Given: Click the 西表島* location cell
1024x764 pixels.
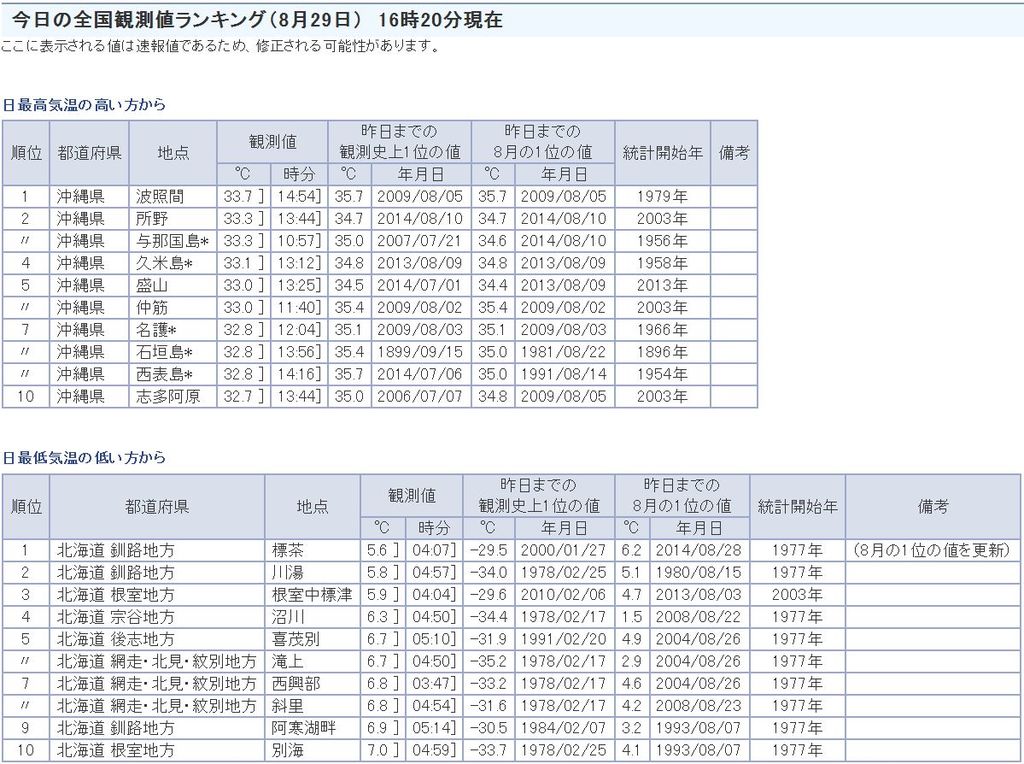Looking at the screenshot, I should pos(164,374).
